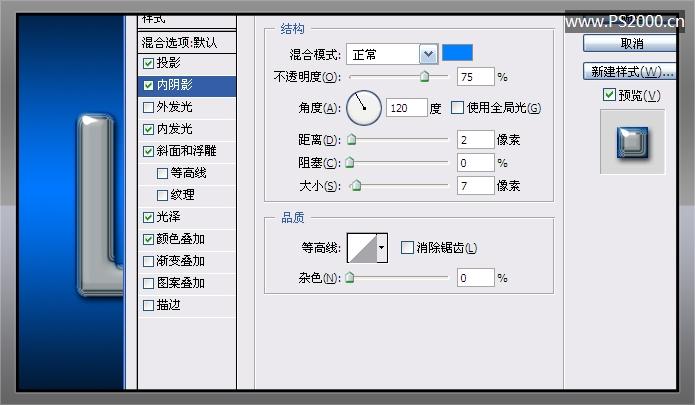Click the opacity value field showing 75
Screen dimensions: 695x405
pos(476,77)
